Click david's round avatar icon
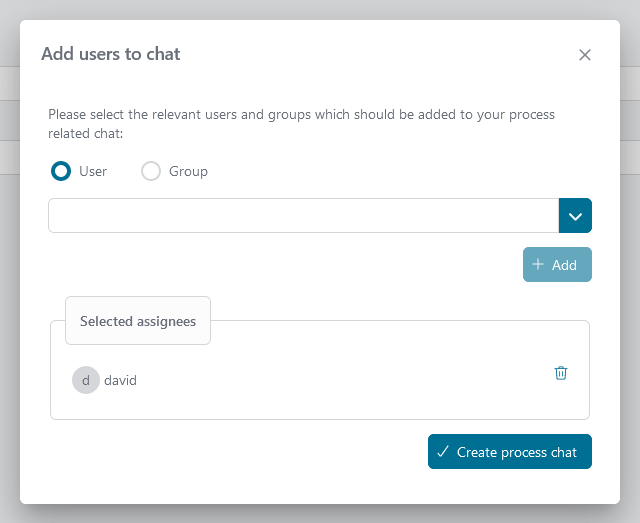 click(x=86, y=380)
